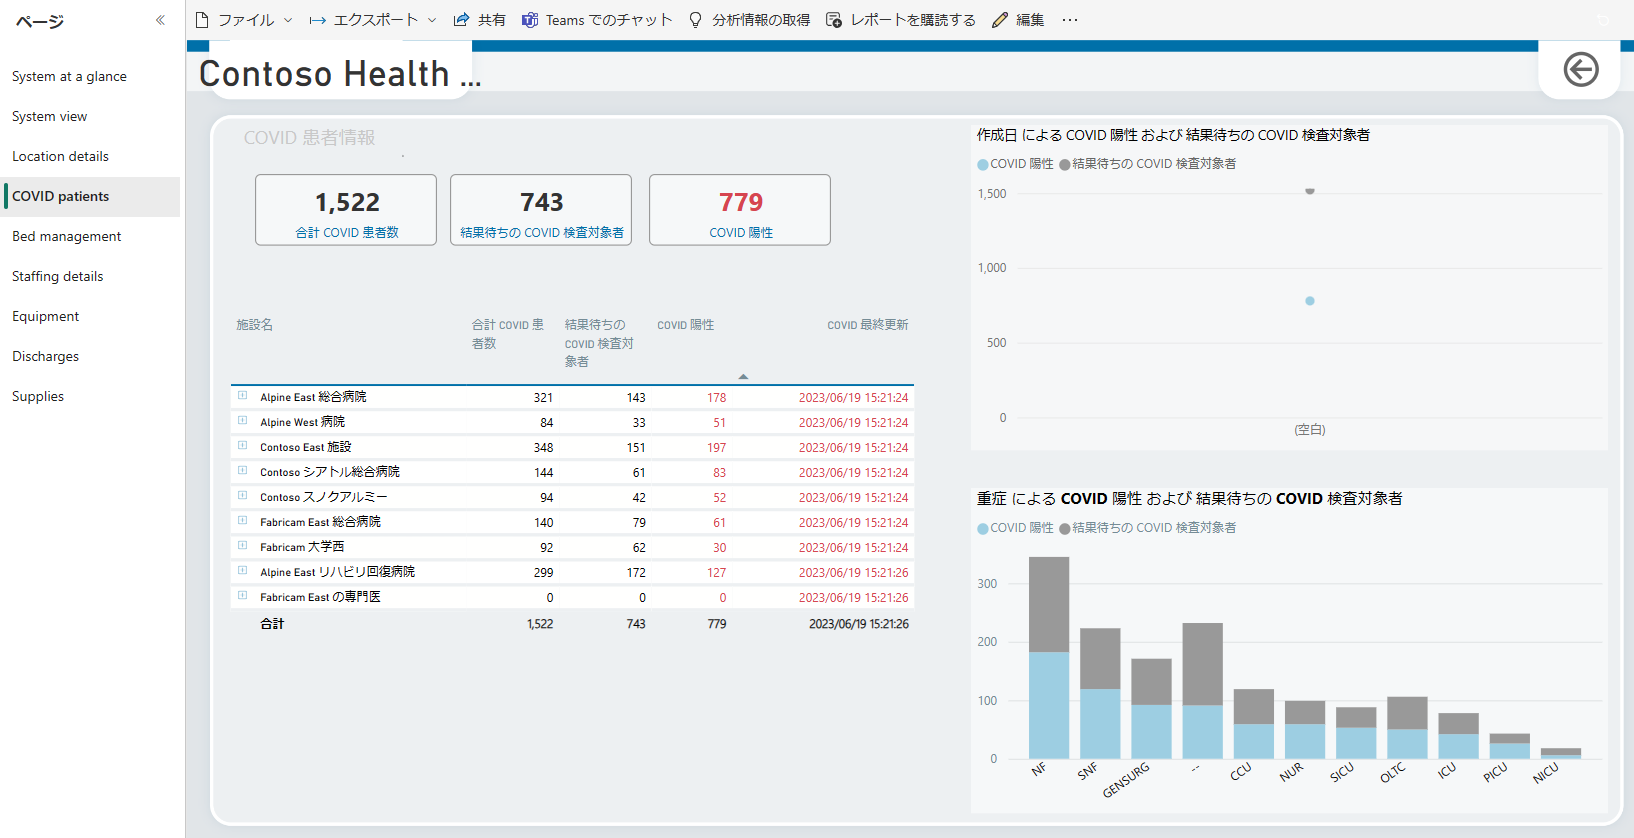Select the ICU bar

[1458, 736]
